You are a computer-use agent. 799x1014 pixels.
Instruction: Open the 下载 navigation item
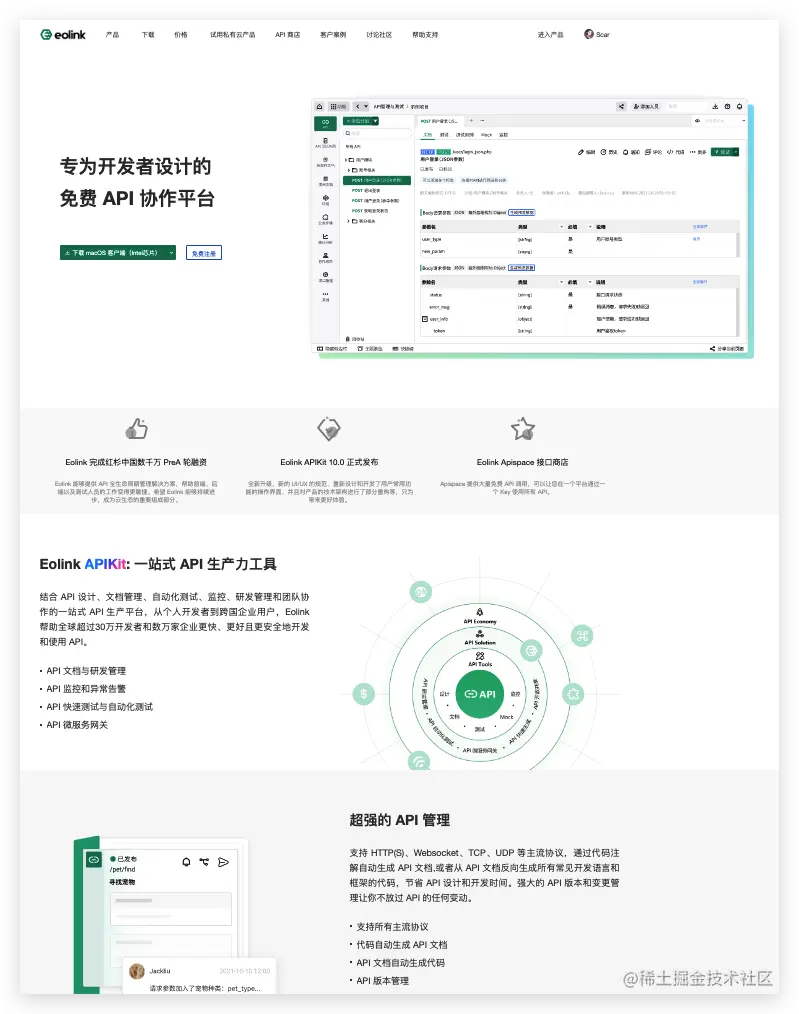tap(148, 35)
